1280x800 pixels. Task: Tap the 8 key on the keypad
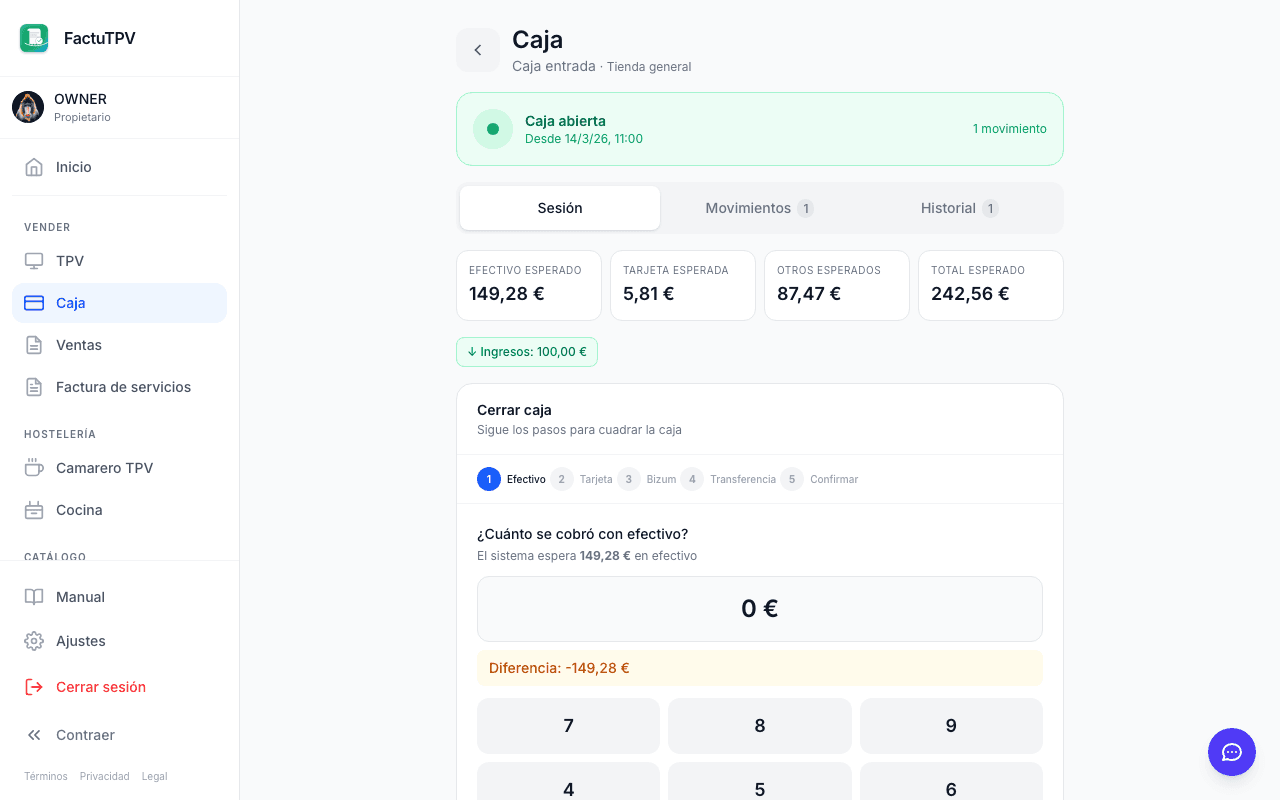(760, 726)
